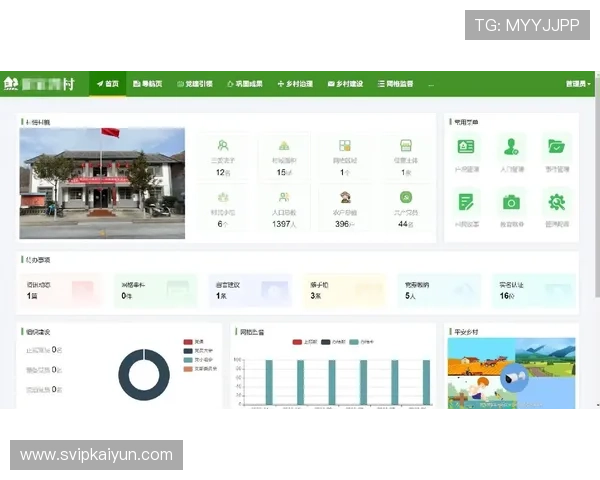Screen dimensions: 600x480
Task: Open management settings gear-wrench icon
Action: tap(556, 202)
